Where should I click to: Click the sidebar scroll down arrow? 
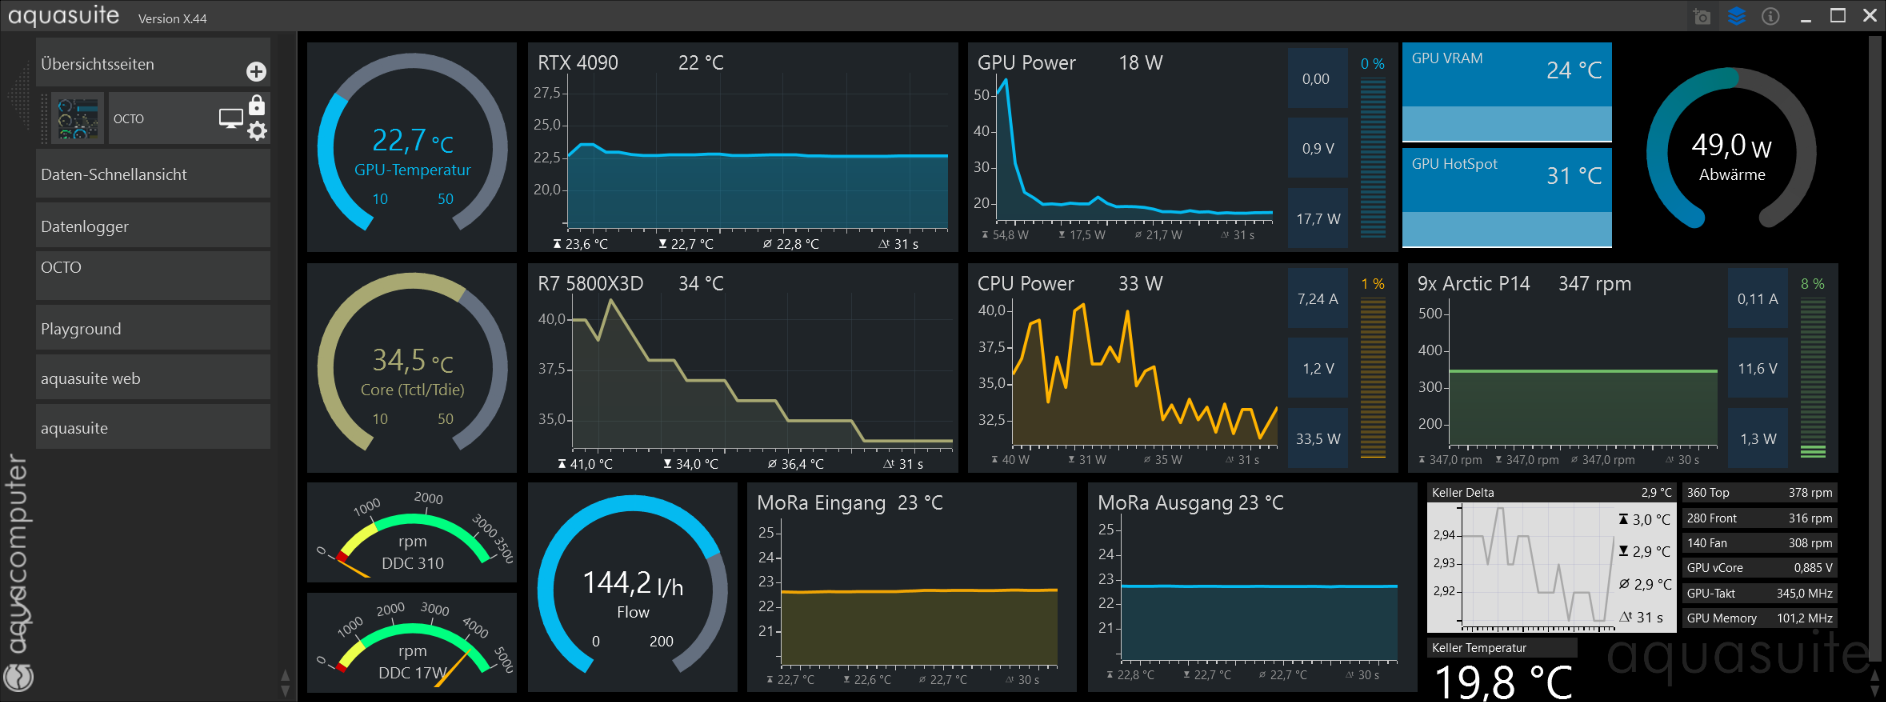click(x=285, y=690)
